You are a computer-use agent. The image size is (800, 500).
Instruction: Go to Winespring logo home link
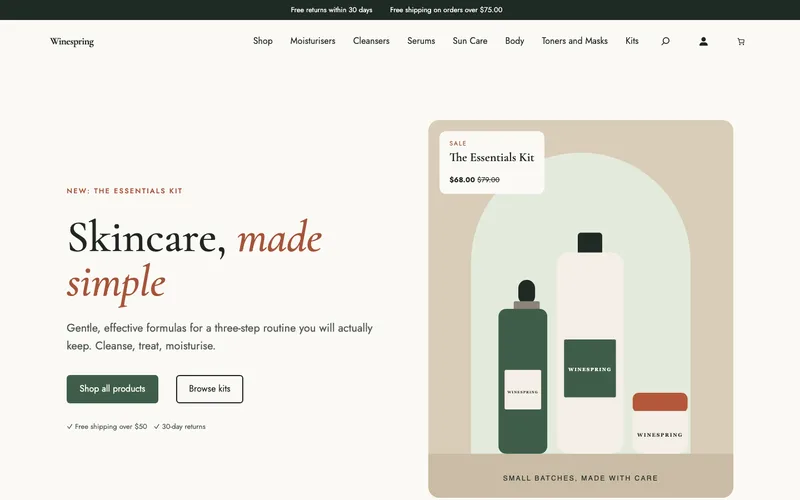(x=72, y=41)
